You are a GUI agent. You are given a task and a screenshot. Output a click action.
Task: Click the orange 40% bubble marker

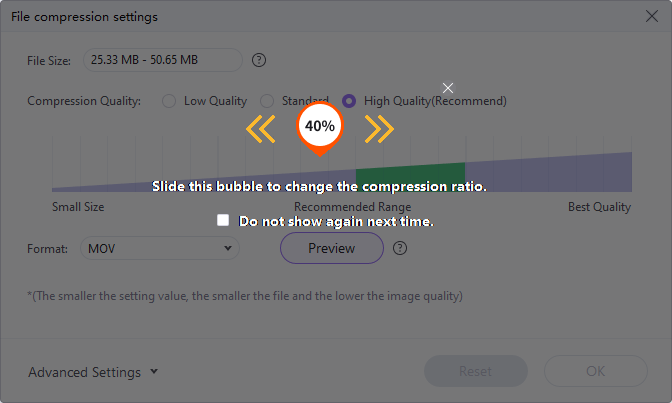click(x=319, y=128)
